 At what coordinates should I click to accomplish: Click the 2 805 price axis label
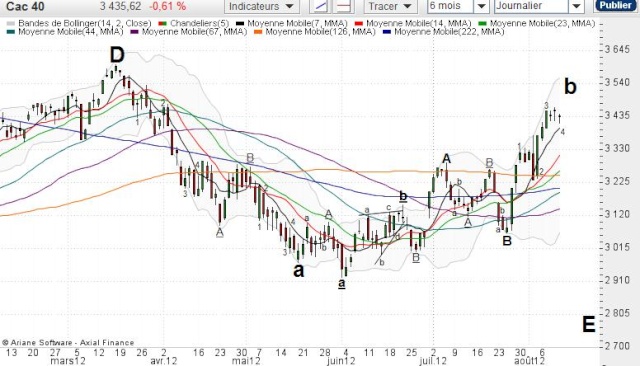(x=617, y=313)
